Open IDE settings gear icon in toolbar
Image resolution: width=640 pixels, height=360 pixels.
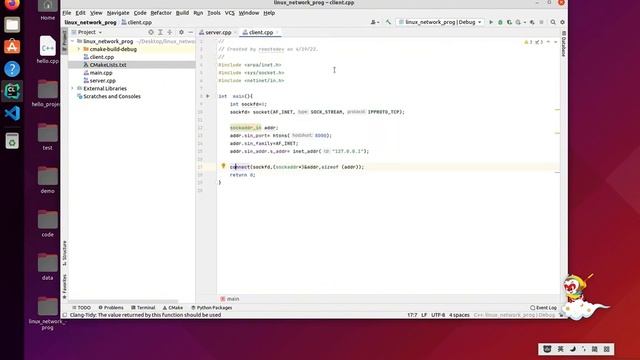coord(562,22)
